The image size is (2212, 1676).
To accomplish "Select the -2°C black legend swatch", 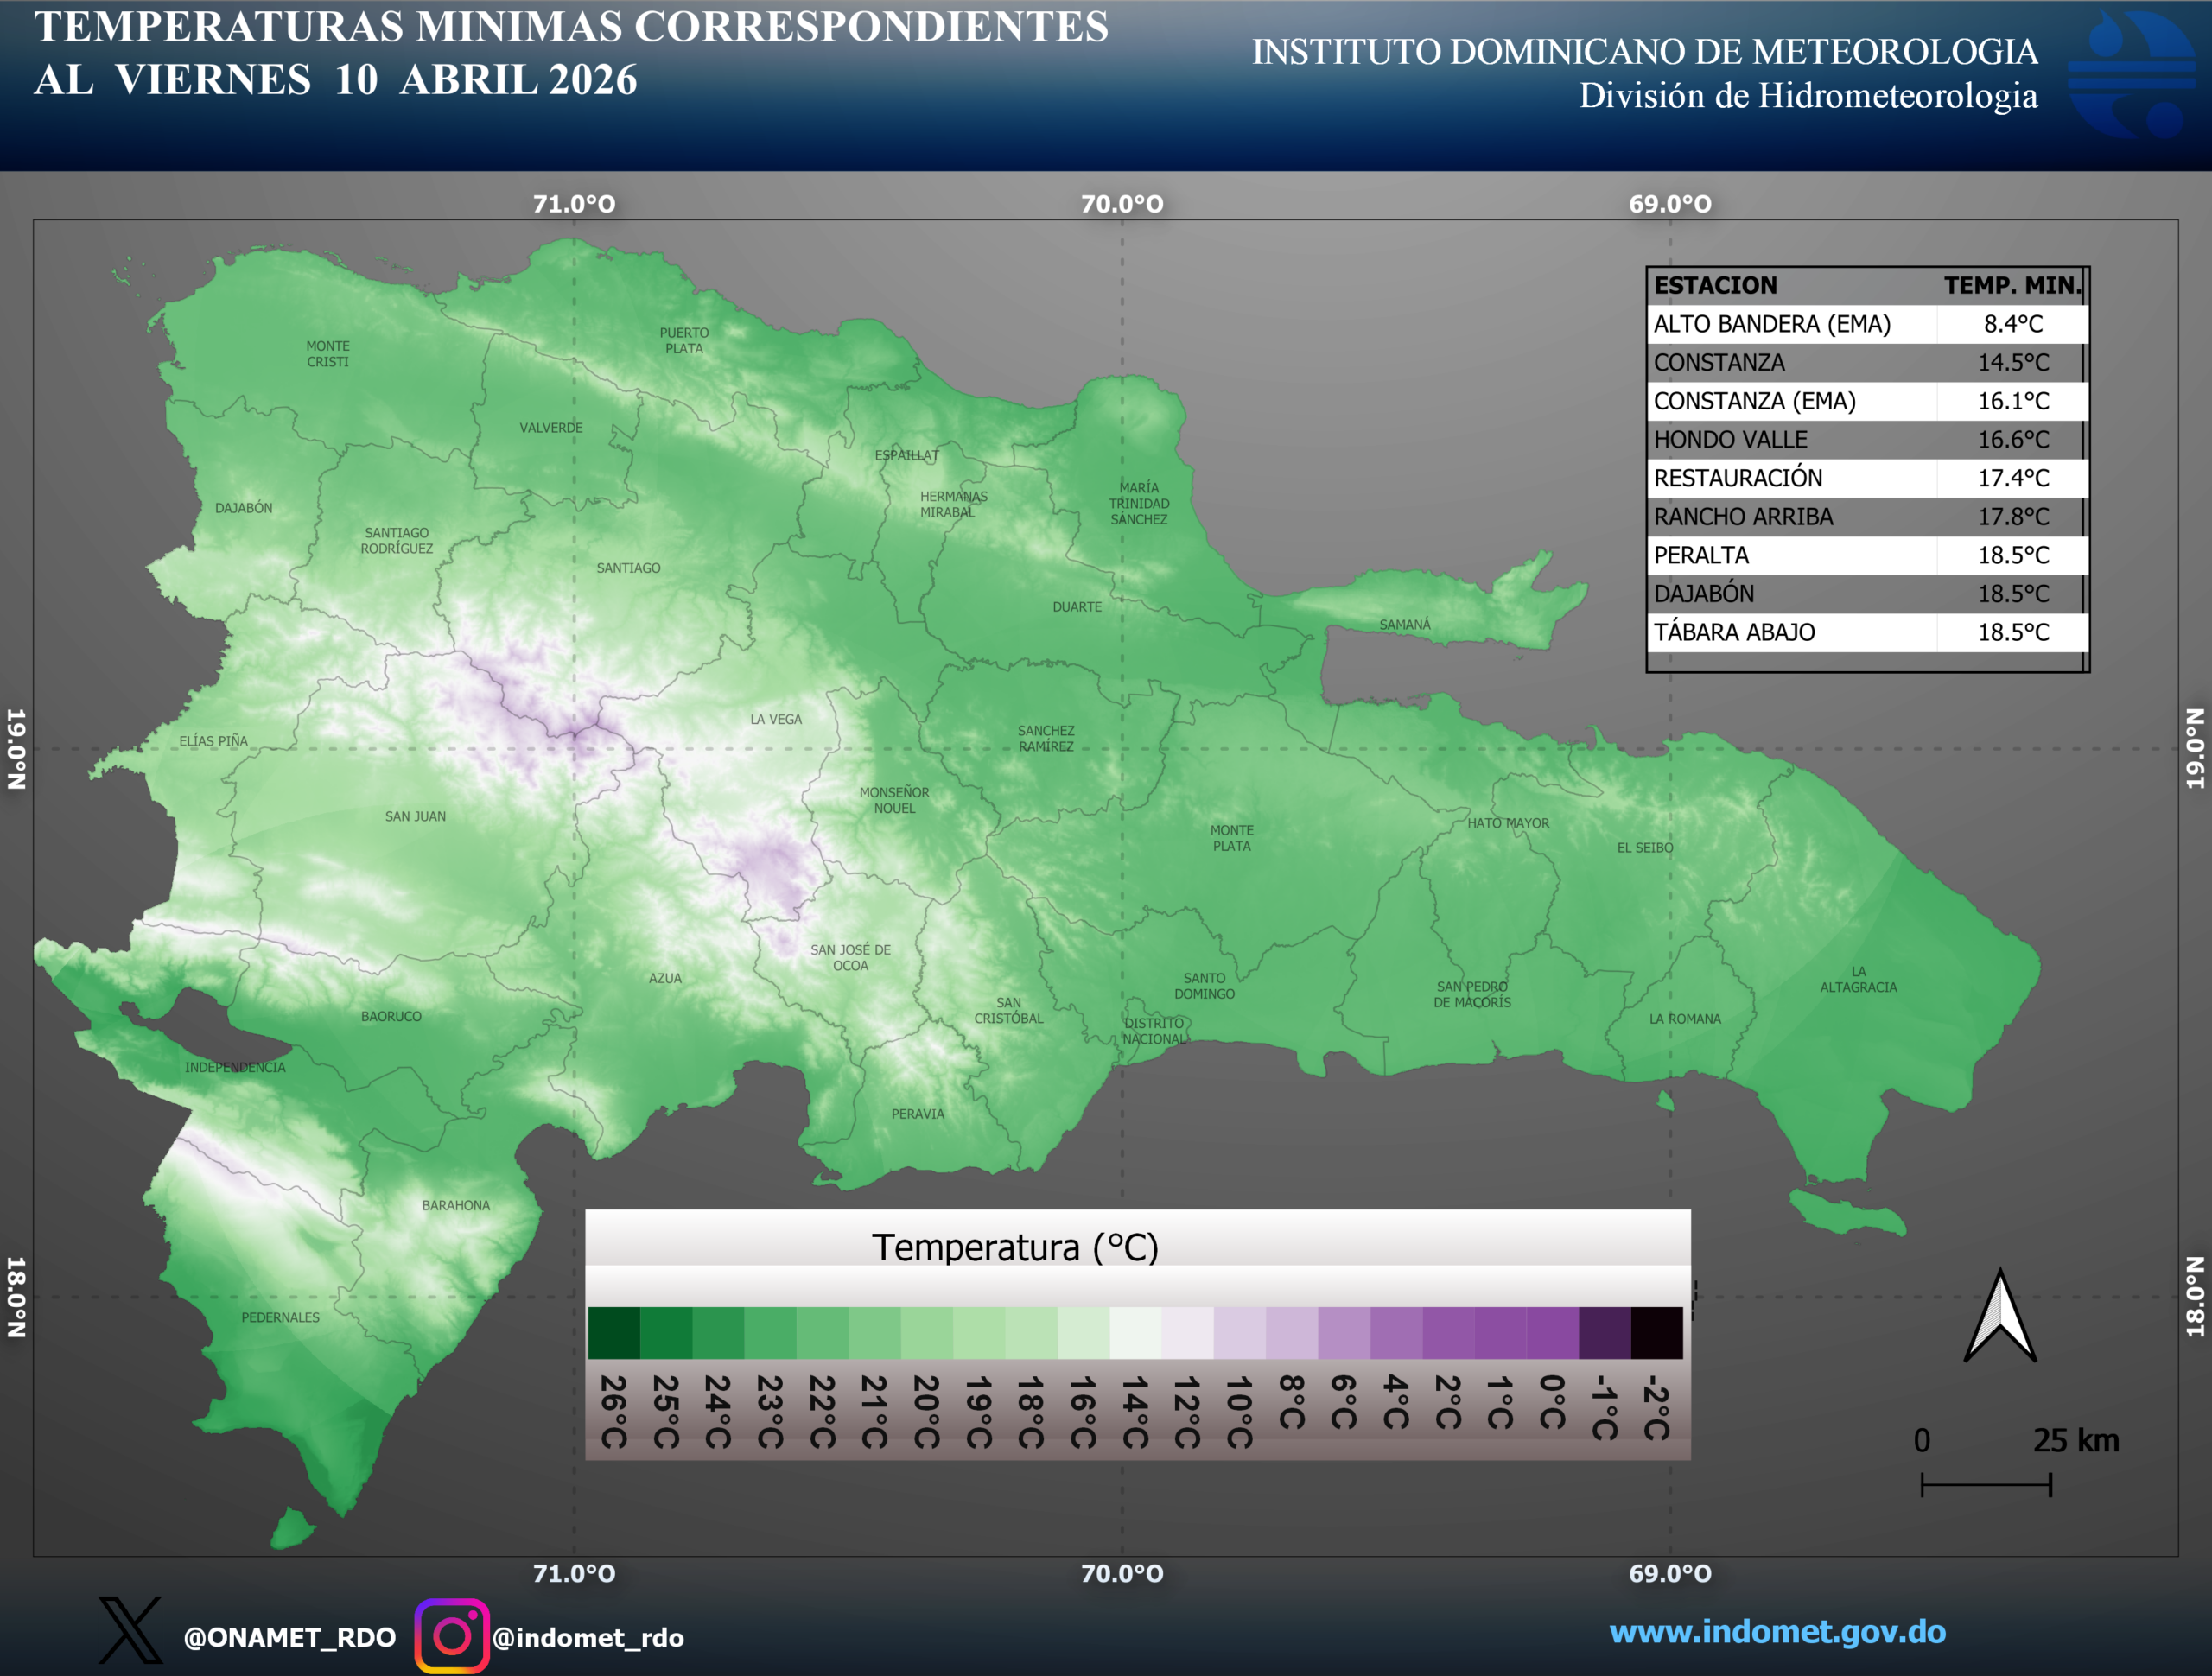I will (1656, 1332).
